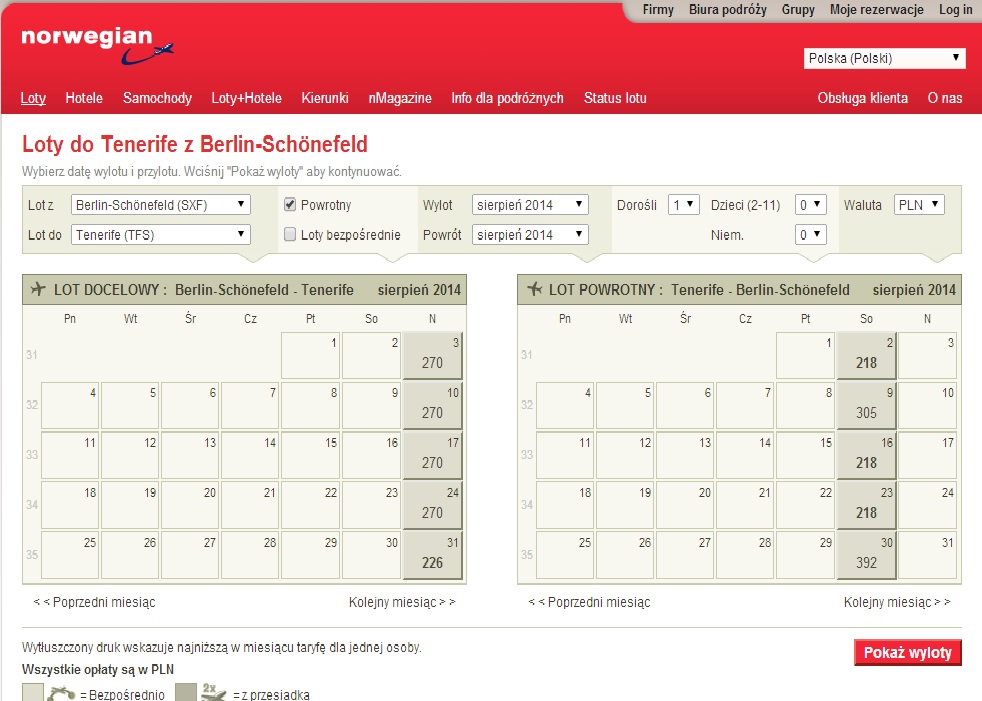Click the Grupy top link
Image resolution: width=982 pixels, height=701 pixels.
point(798,9)
